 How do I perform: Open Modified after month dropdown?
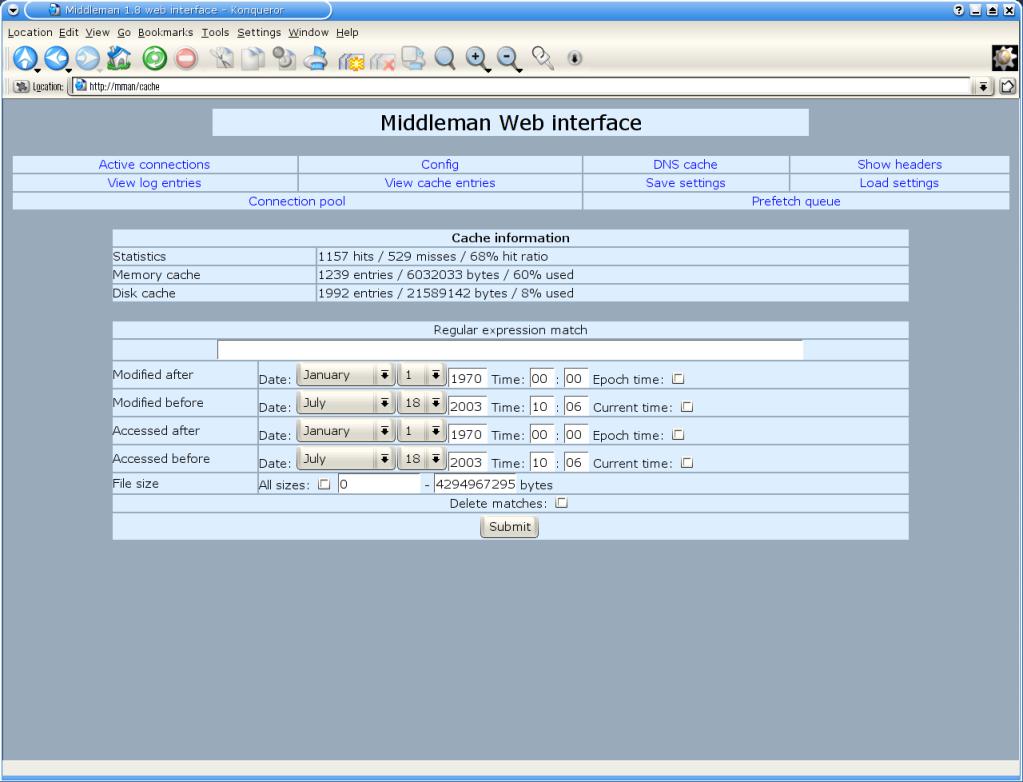click(345, 375)
